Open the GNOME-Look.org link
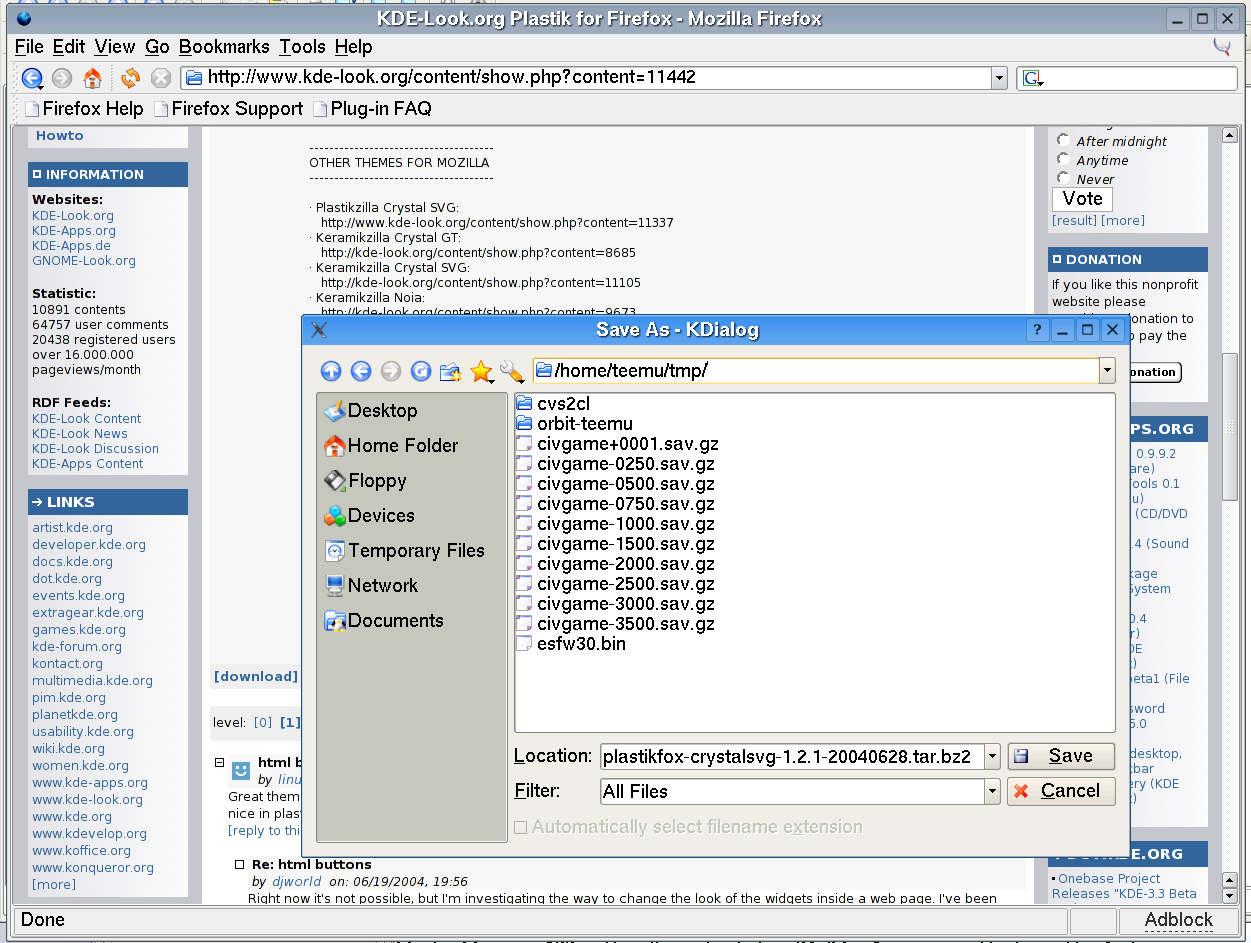Image resolution: width=1251 pixels, height=943 pixels. (84, 260)
